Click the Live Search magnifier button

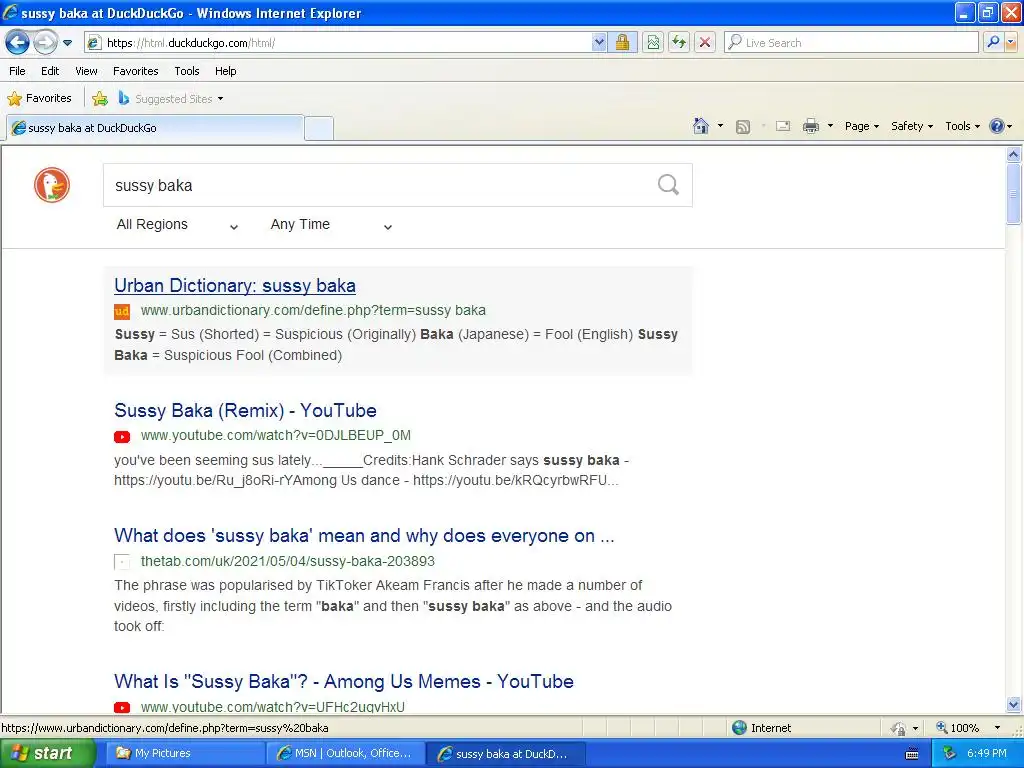tap(993, 43)
